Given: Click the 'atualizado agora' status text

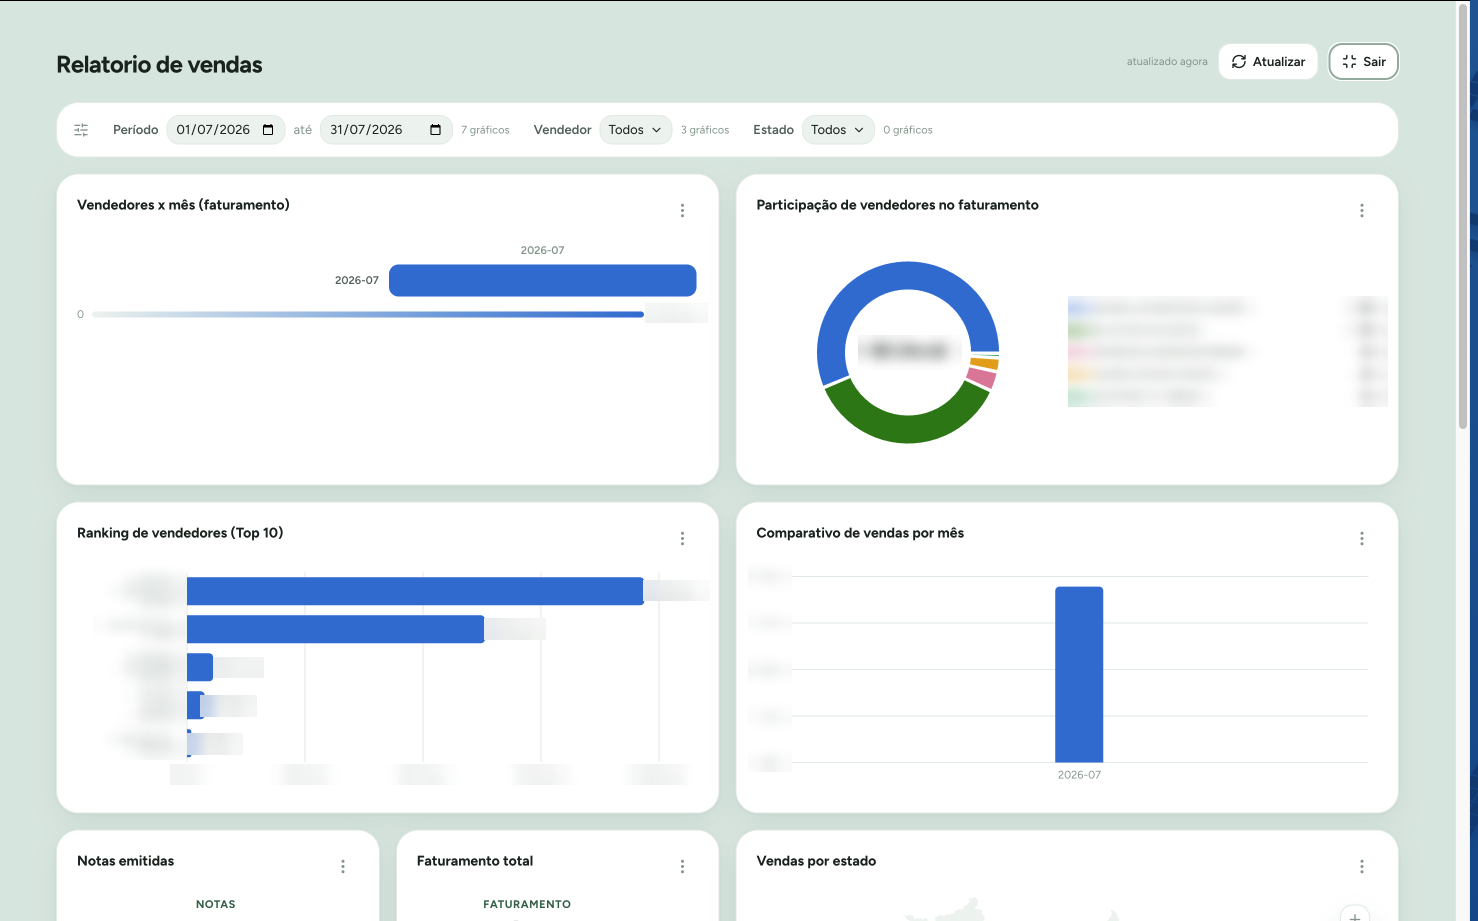Looking at the screenshot, I should click(1167, 62).
